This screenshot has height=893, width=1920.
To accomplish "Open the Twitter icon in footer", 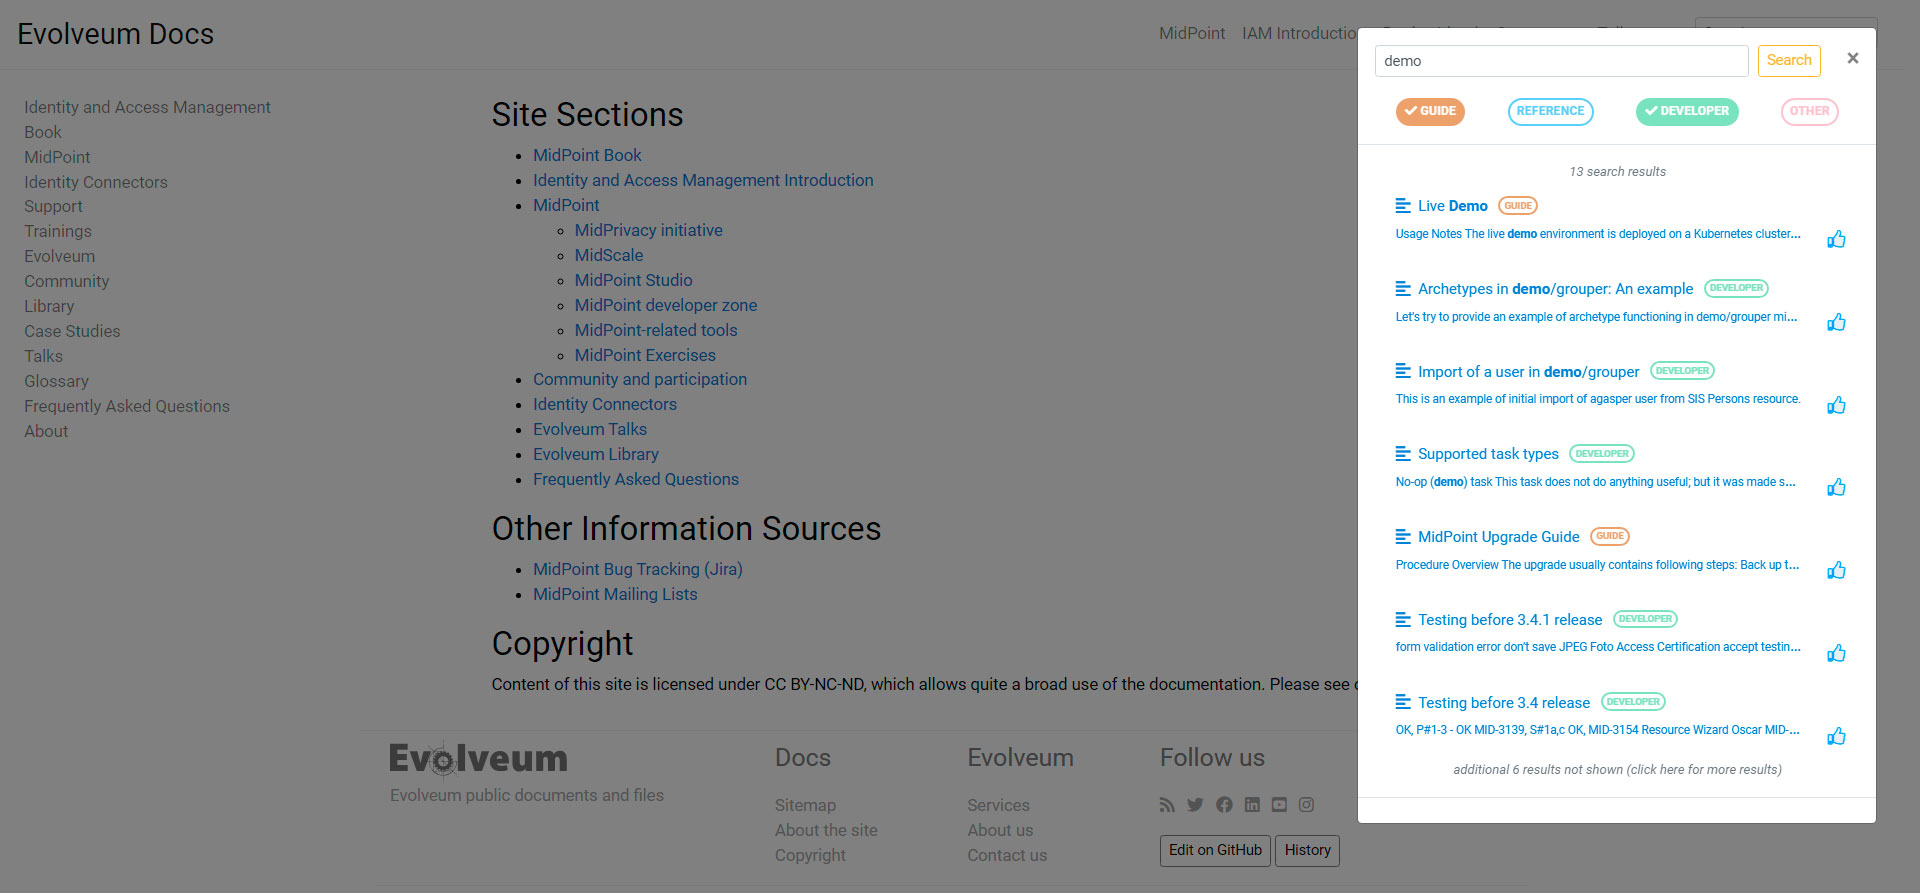I will (1195, 804).
